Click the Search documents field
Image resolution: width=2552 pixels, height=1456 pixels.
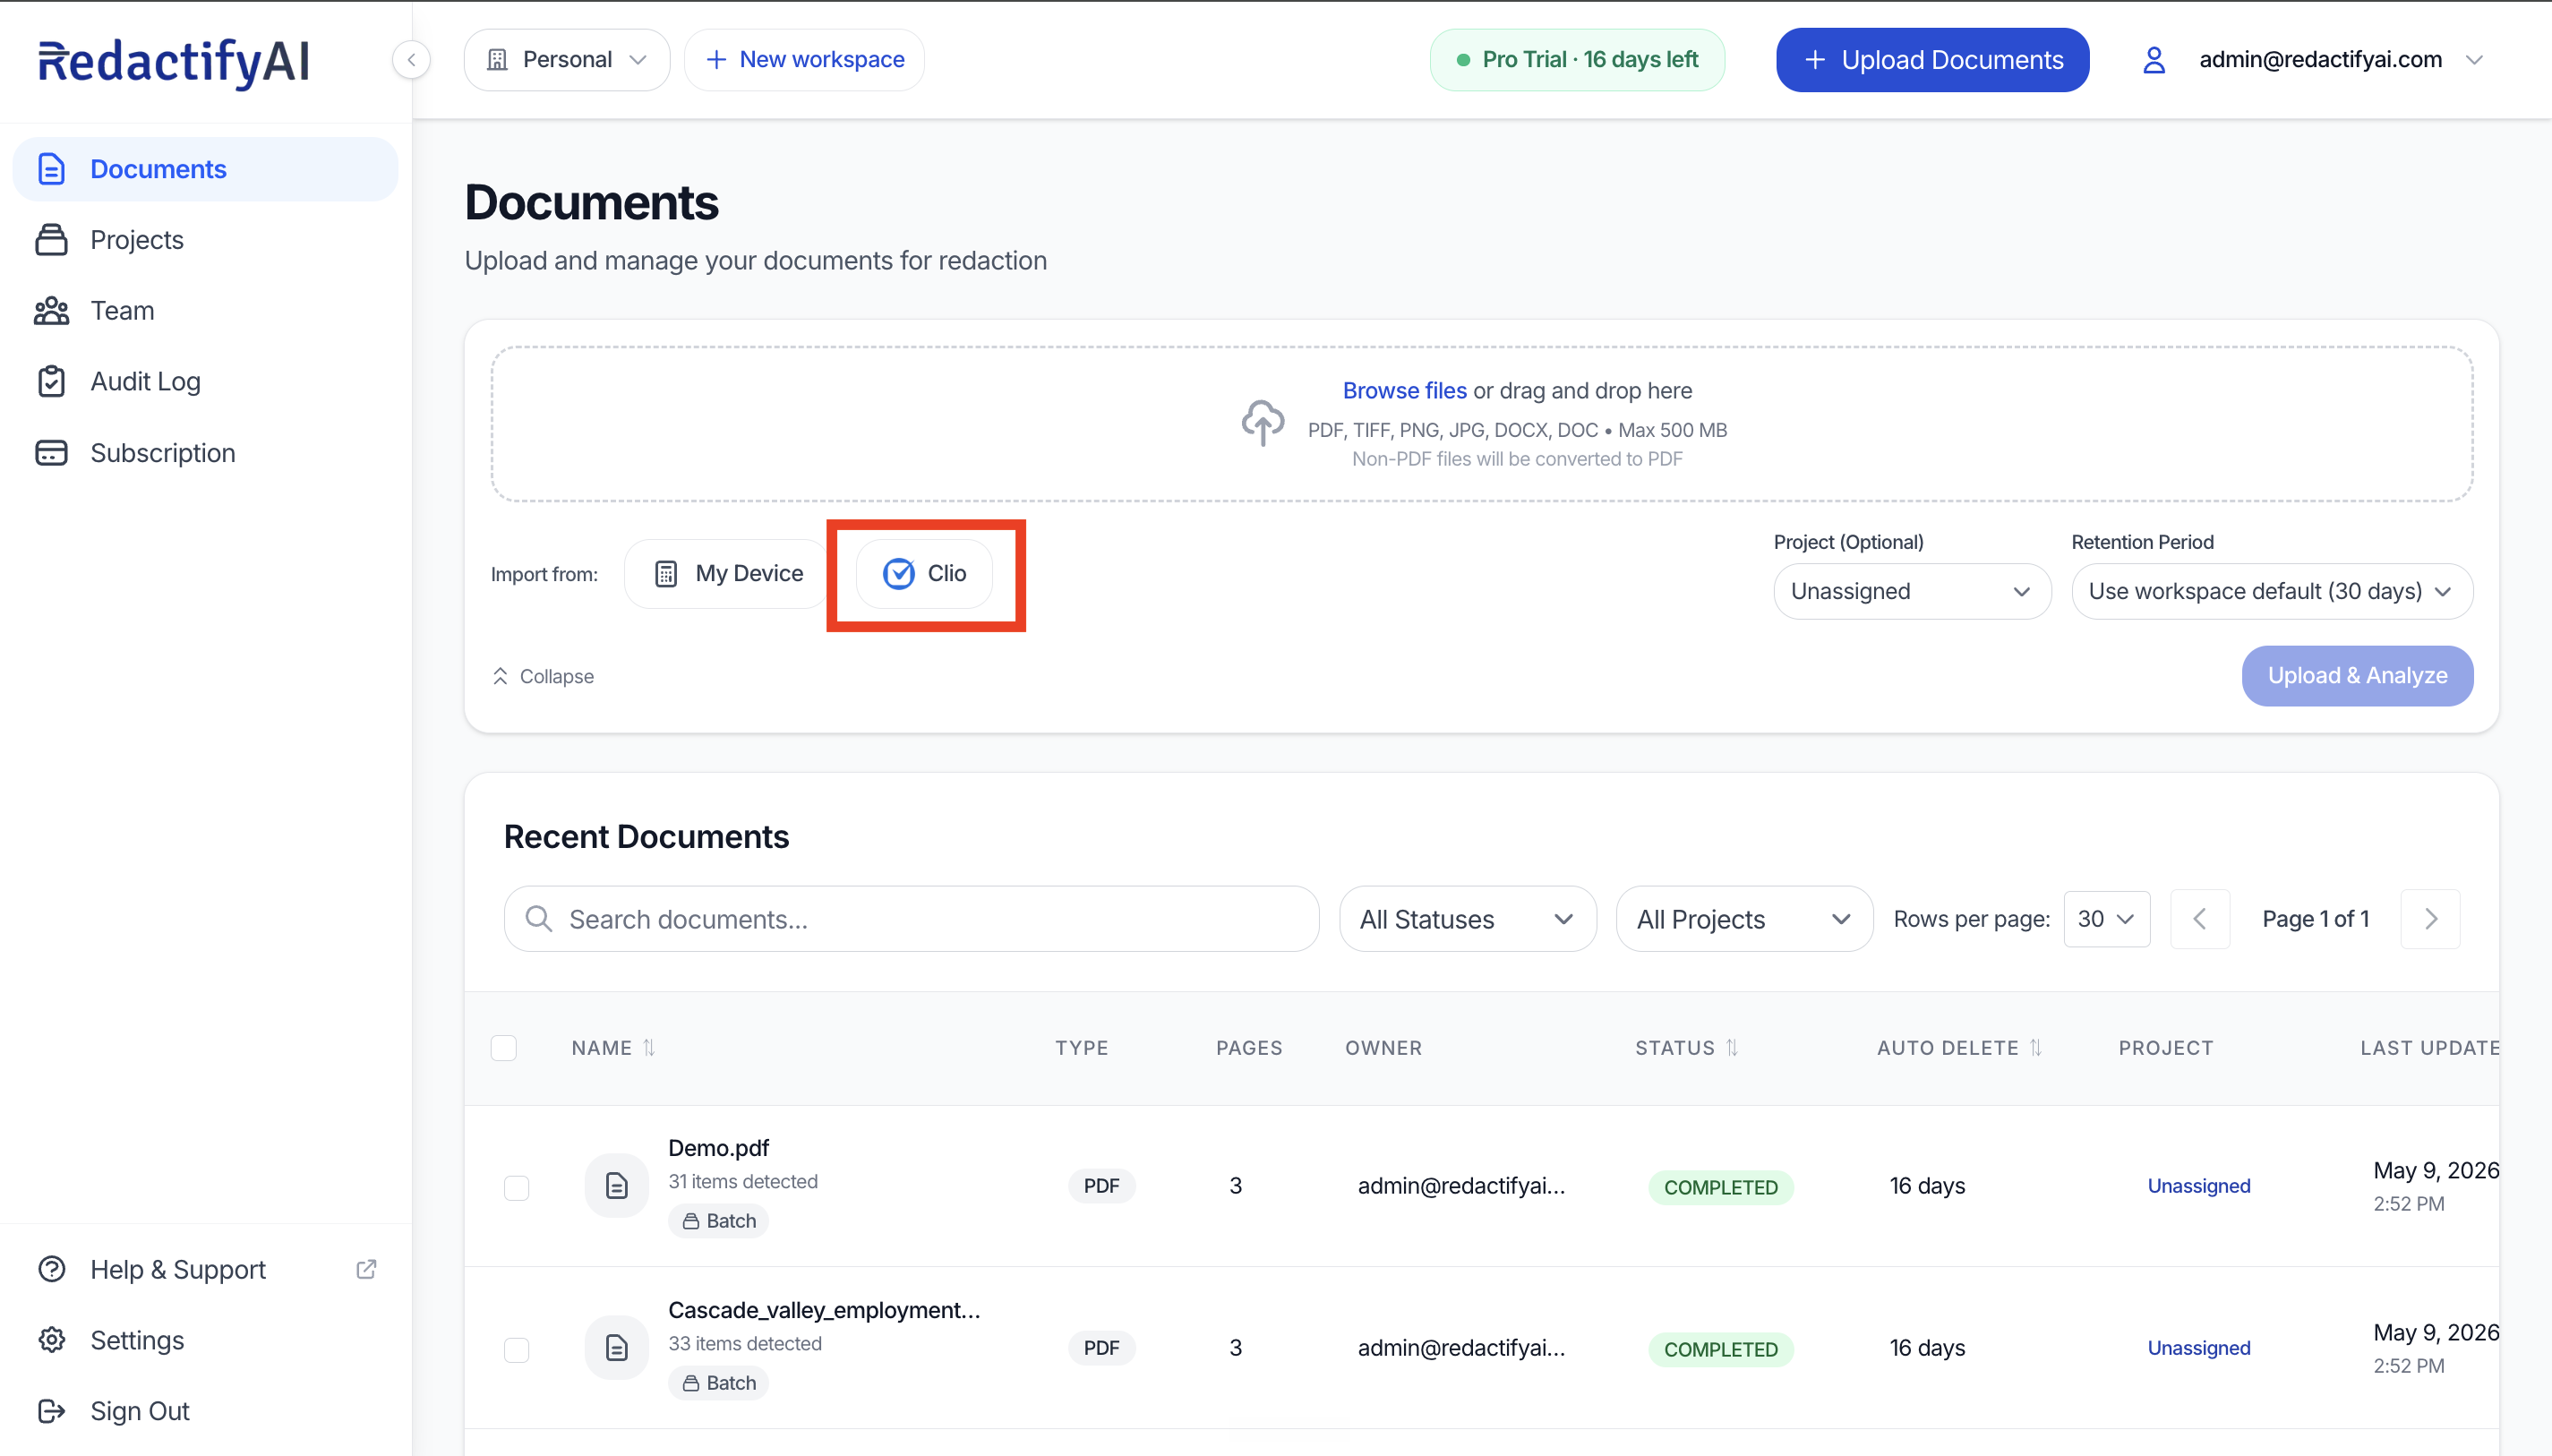[x=911, y=919]
